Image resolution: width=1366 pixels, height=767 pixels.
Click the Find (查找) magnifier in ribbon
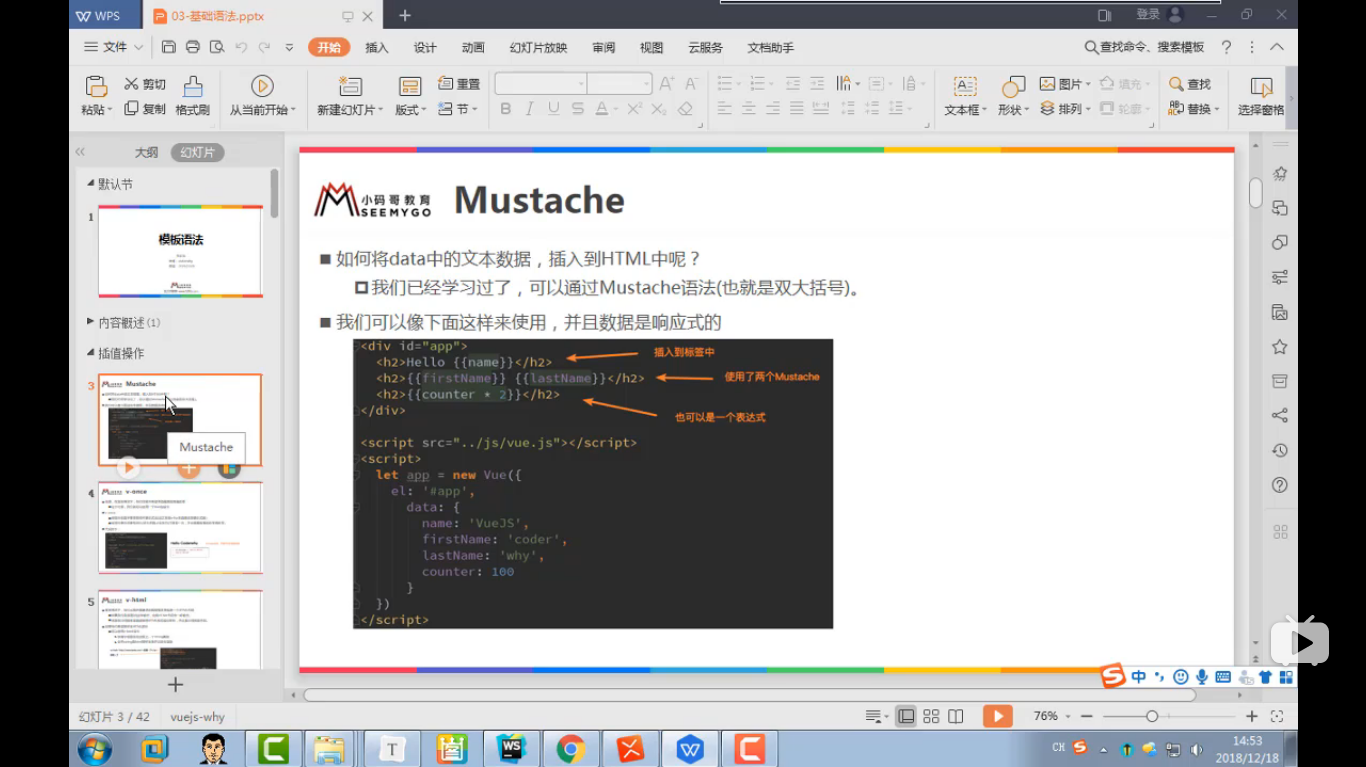[x=1189, y=84]
